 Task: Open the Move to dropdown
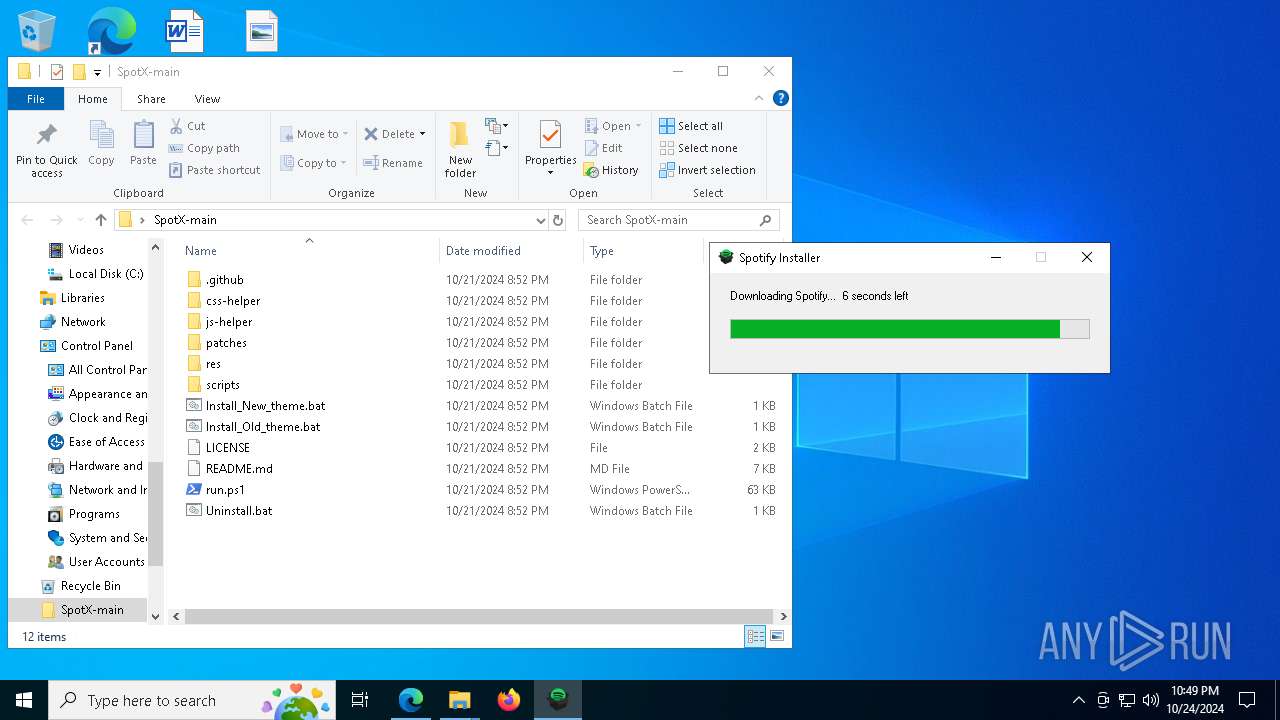(x=314, y=134)
